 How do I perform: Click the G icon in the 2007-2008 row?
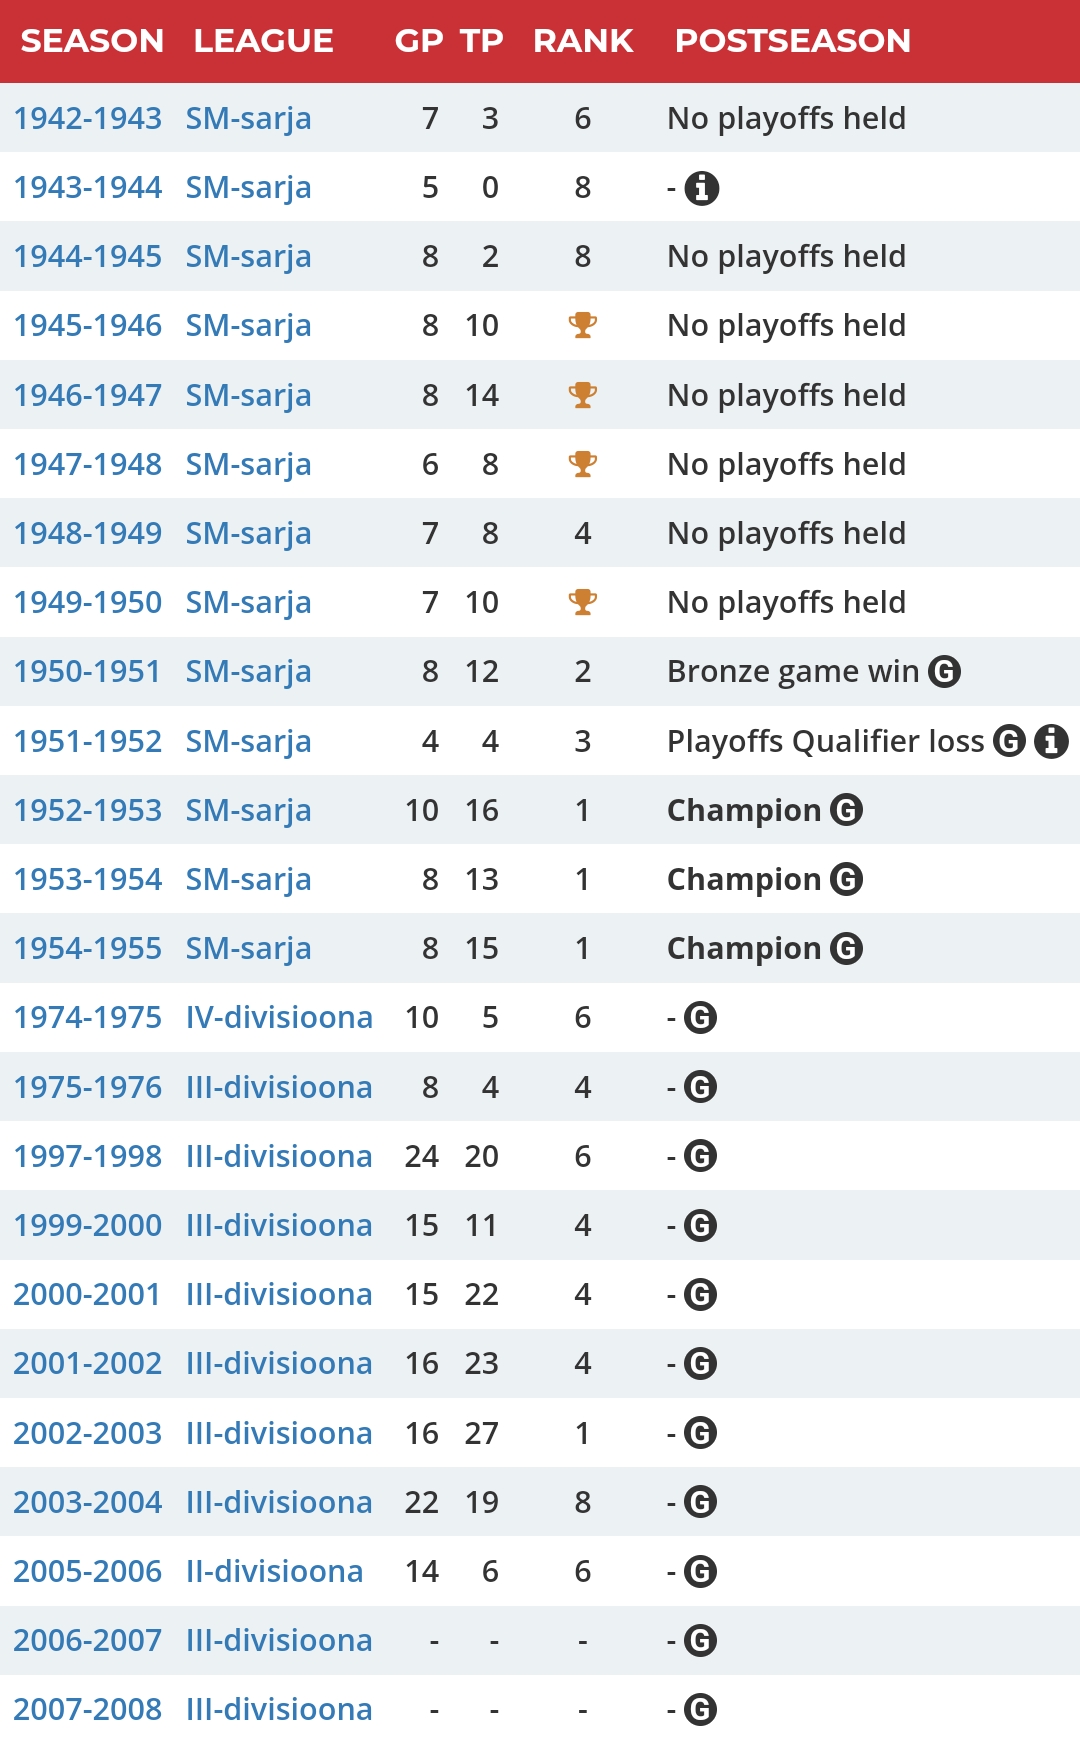700,1710
